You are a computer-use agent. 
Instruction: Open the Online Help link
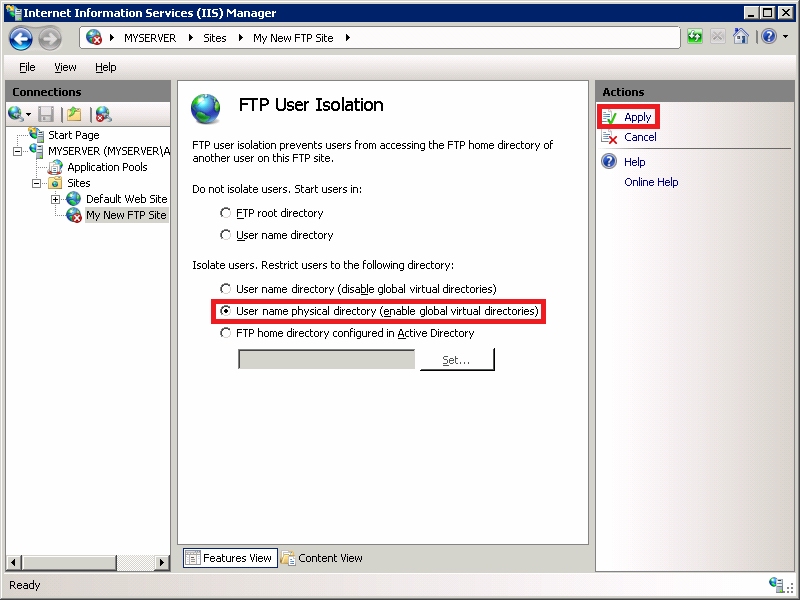(x=651, y=182)
